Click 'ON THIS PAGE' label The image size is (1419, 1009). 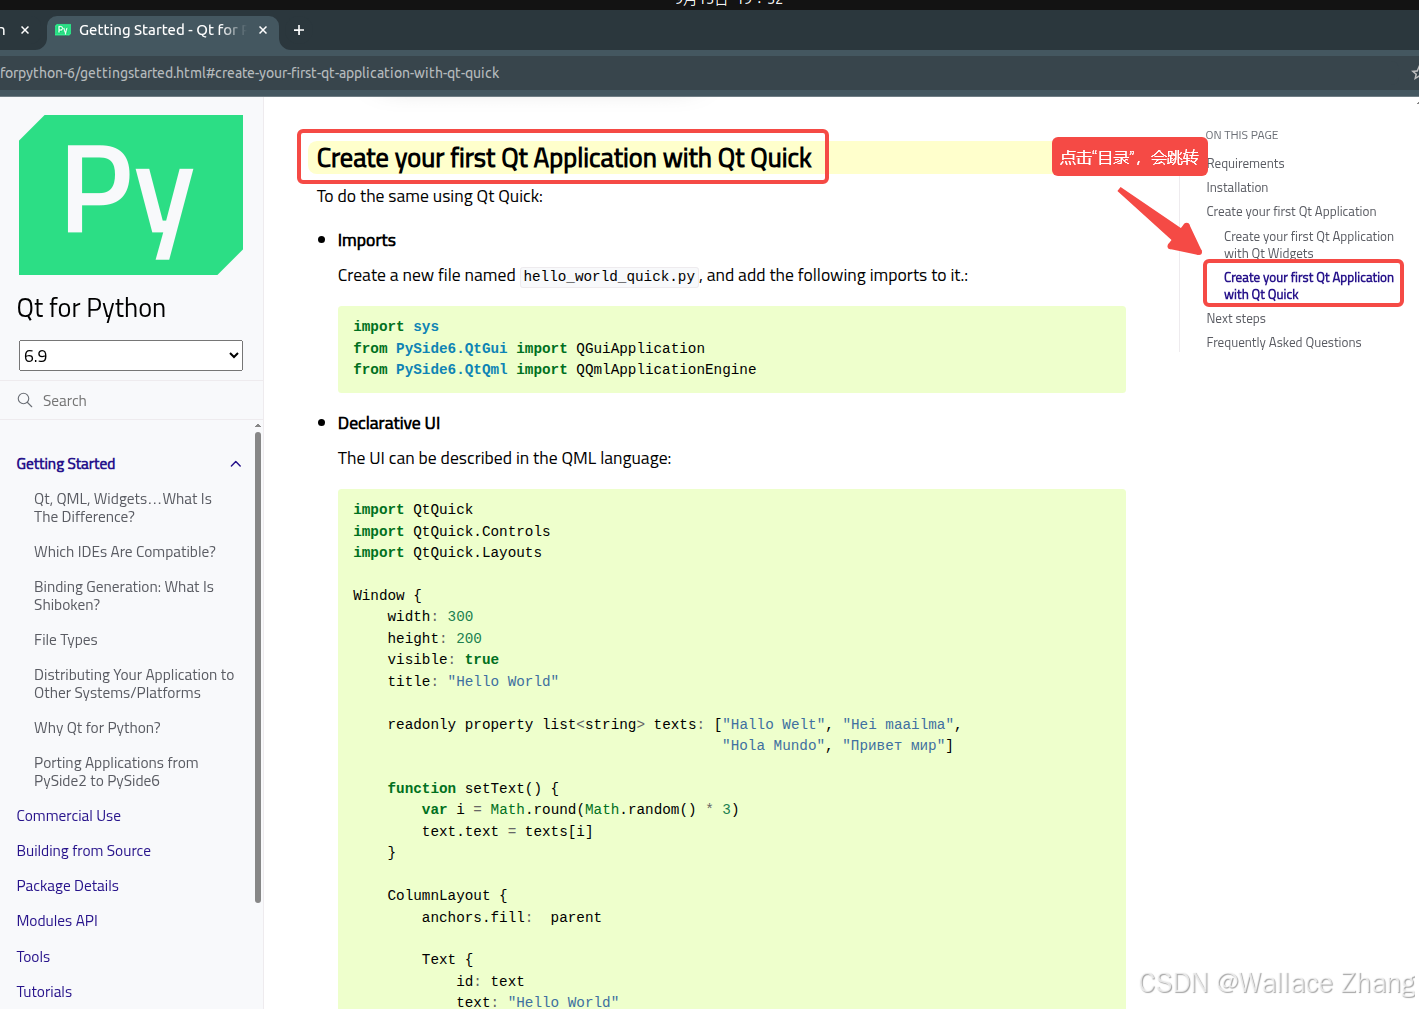1242,135
